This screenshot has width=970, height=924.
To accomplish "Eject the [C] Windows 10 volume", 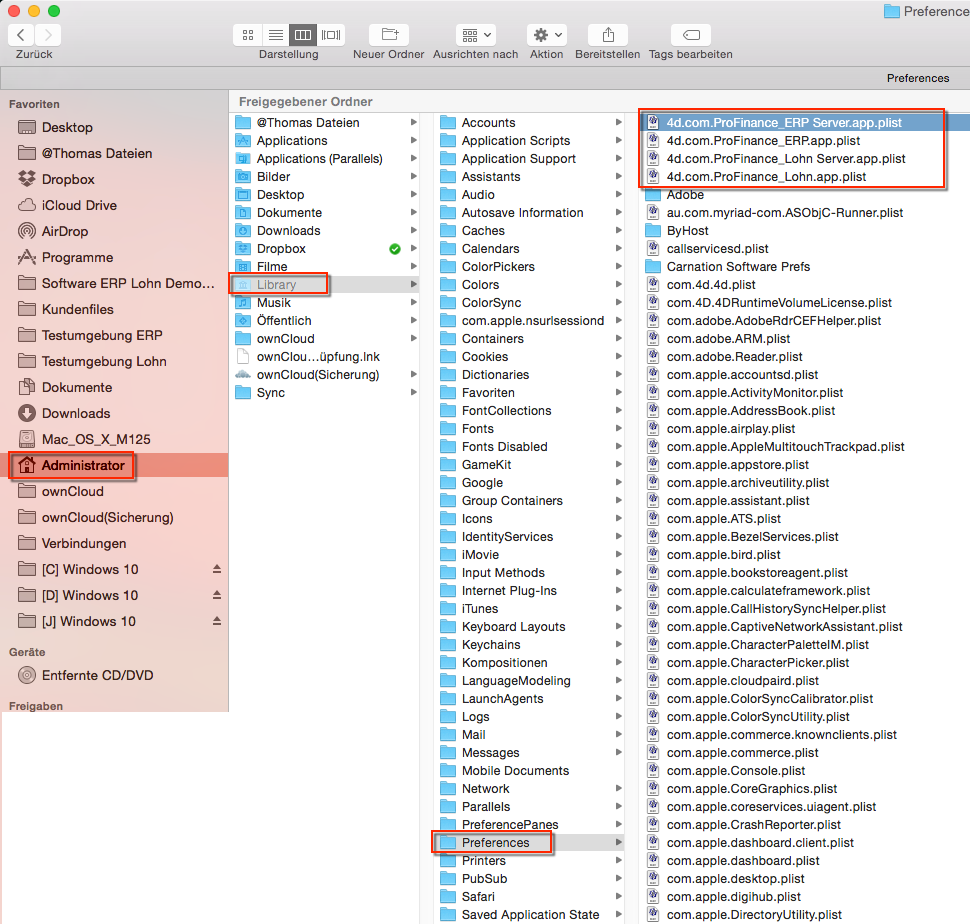I will pos(217,569).
